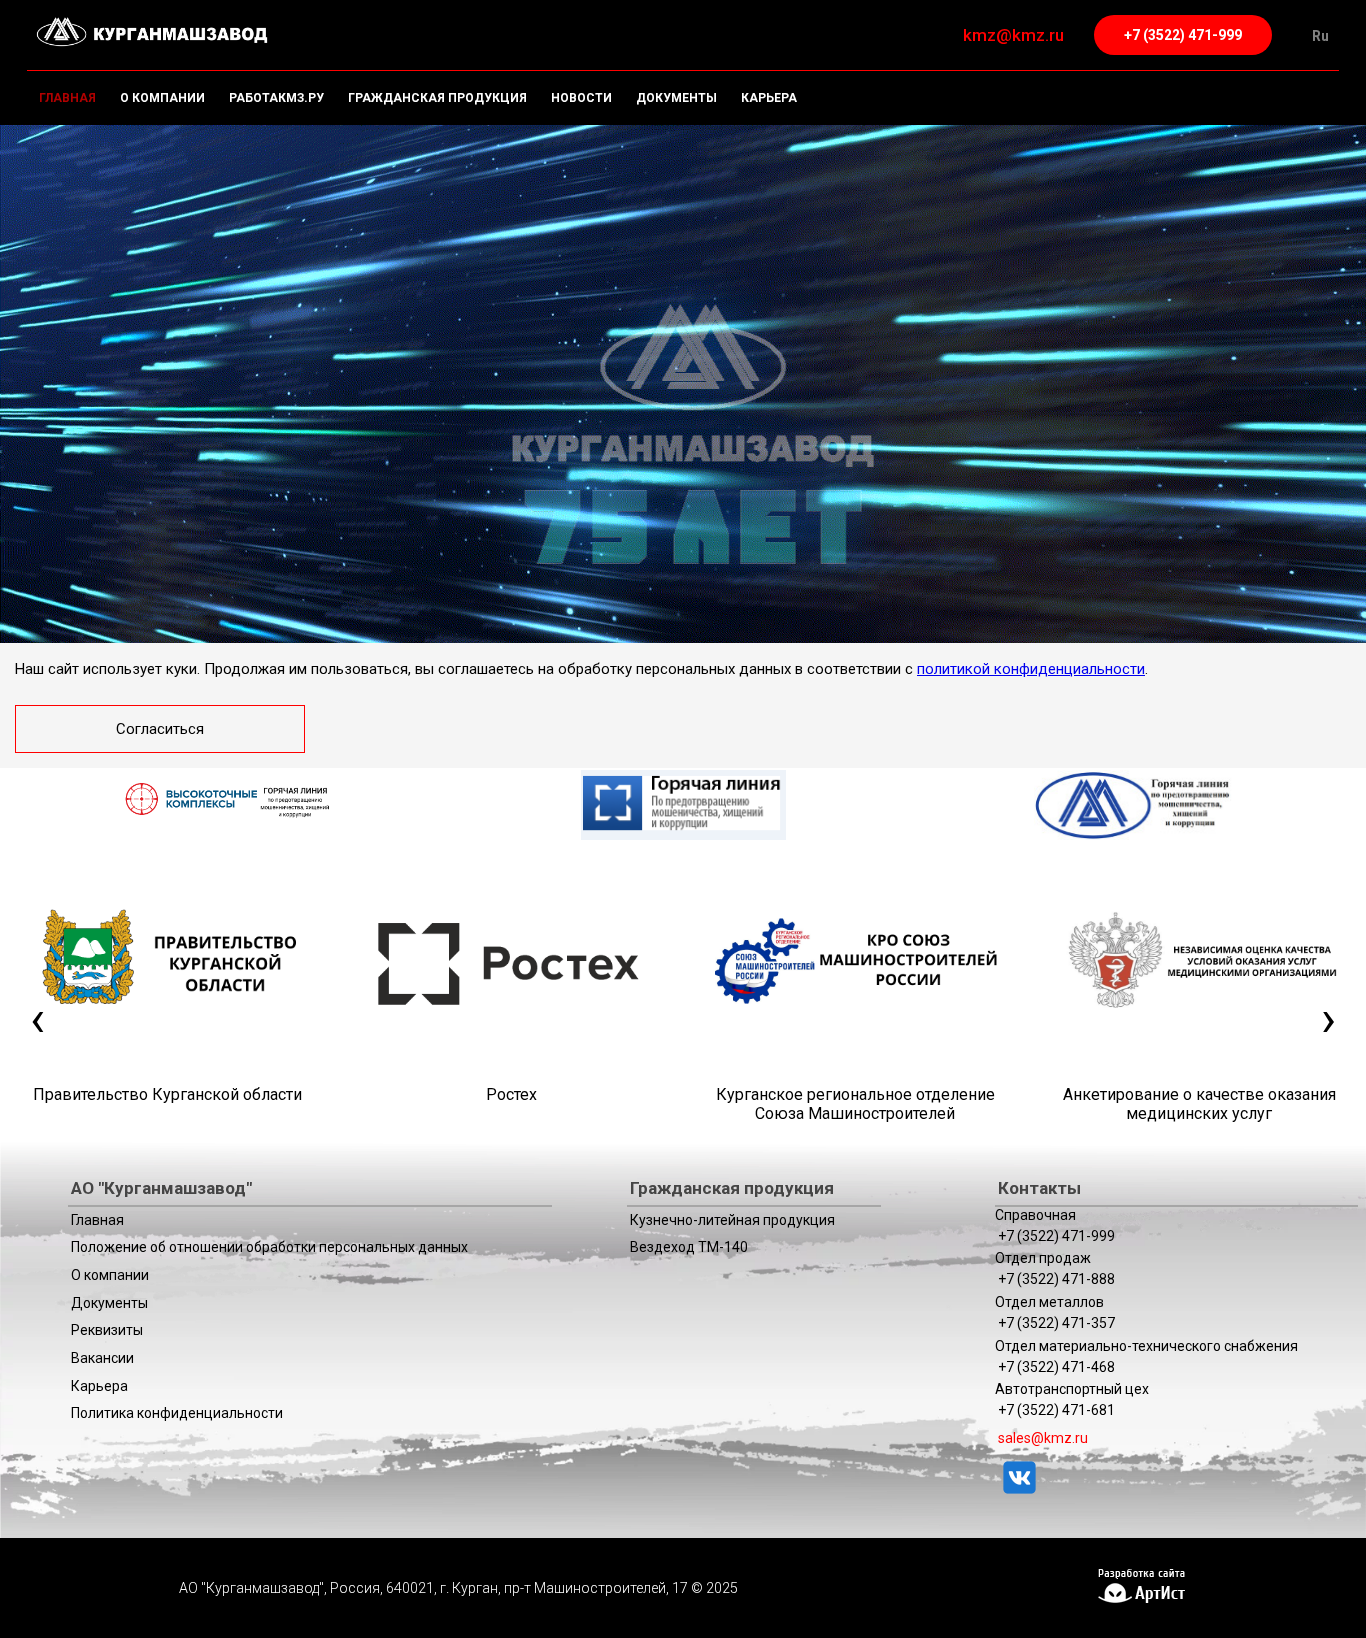This screenshot has width=1366, height=1638.
Task: Click the Гражданская продукция footer heading
Action: click(x=731, y=1188)
